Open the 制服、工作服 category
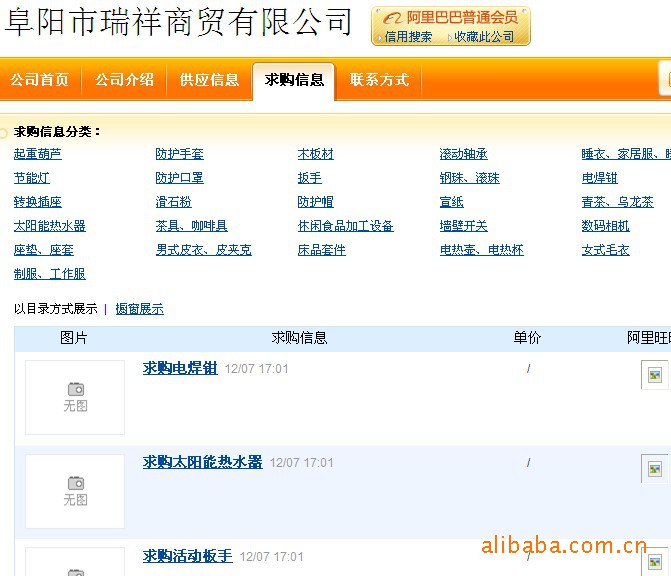671x576 pixels. 50,274
